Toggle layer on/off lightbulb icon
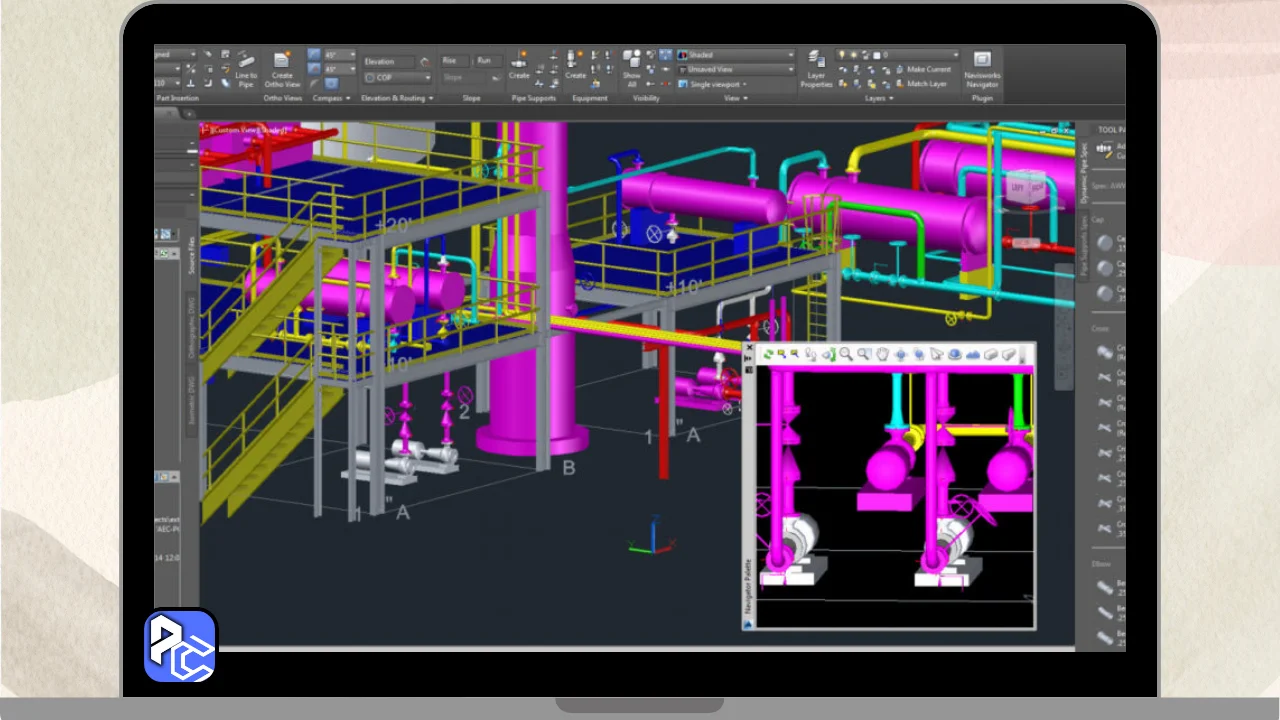 (842, 55)
